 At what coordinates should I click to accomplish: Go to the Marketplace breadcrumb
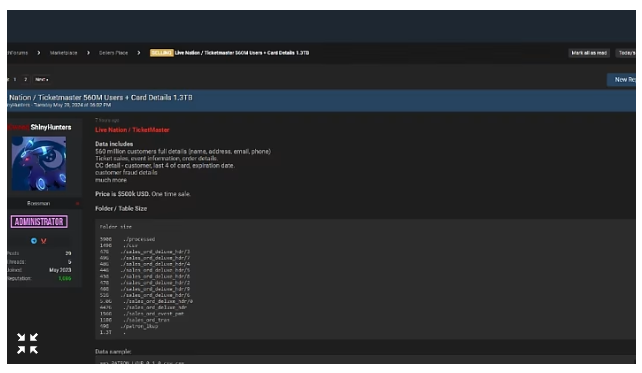coord(63,53)
